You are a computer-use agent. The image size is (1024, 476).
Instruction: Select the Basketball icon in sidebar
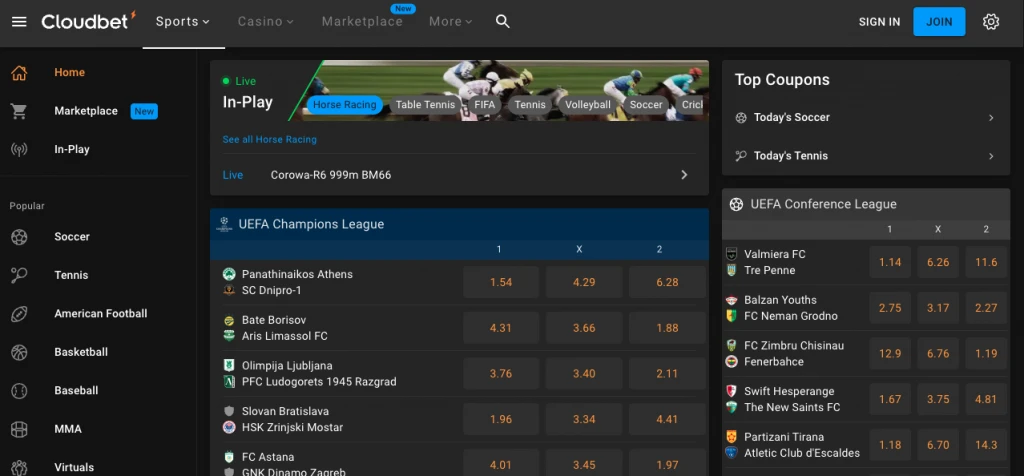(19, 353)
